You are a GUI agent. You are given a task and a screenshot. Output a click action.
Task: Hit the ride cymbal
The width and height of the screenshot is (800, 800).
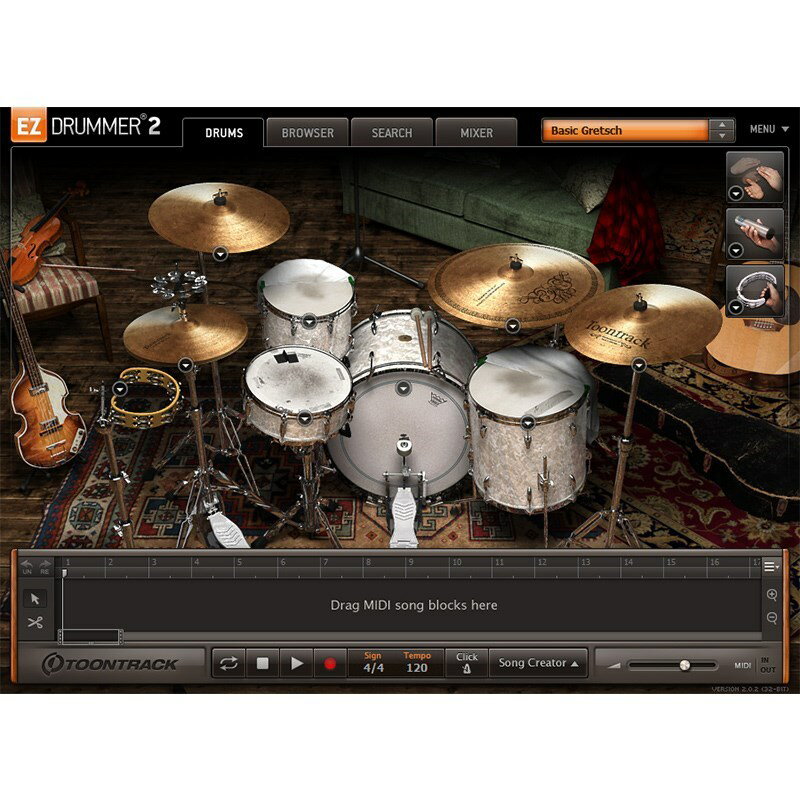click(x=514, y=286)
